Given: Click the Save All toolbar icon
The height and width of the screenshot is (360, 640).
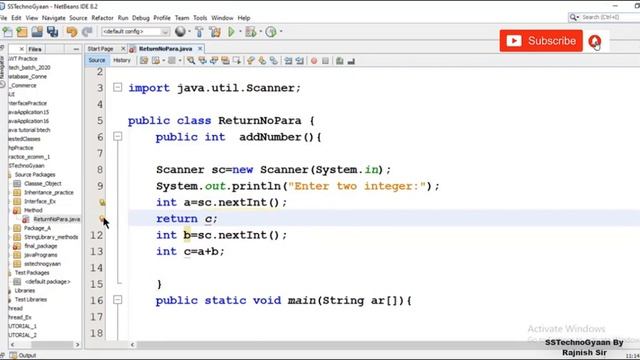Looking at the screenshot, I should (x=53, y=32).
